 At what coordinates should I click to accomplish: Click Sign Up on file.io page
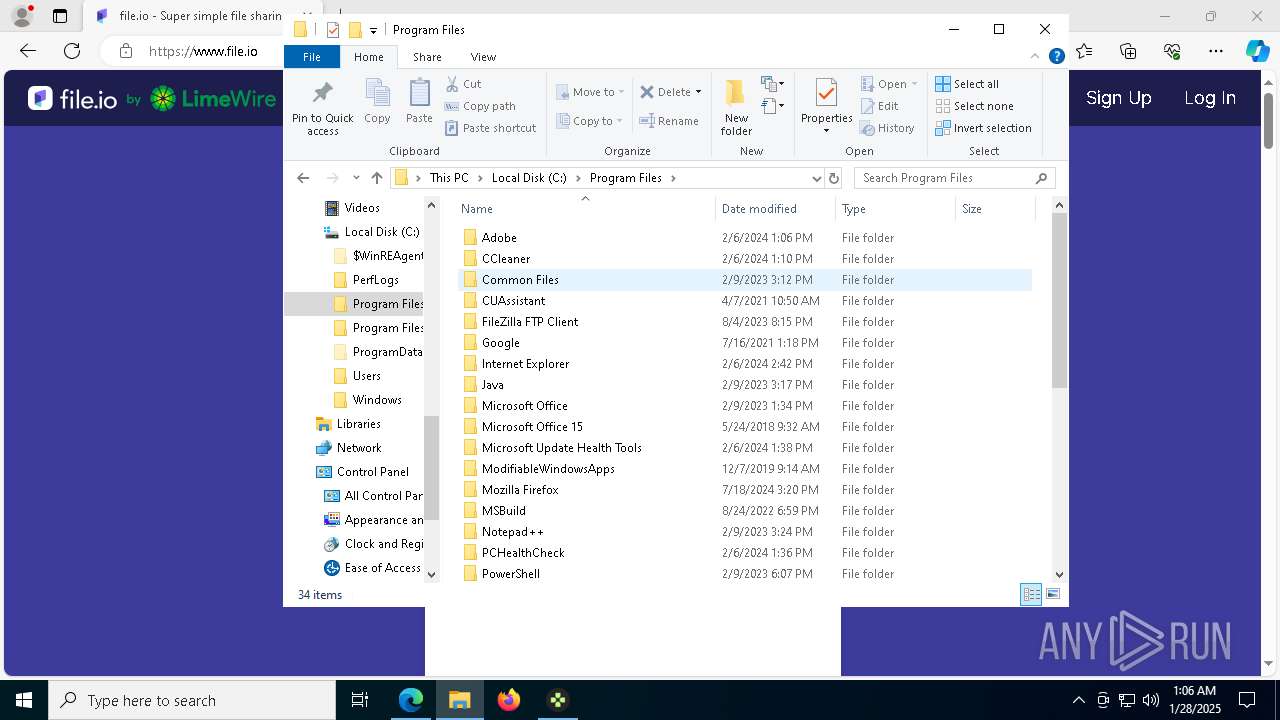pyautogui.click(x=1118, y=98)
